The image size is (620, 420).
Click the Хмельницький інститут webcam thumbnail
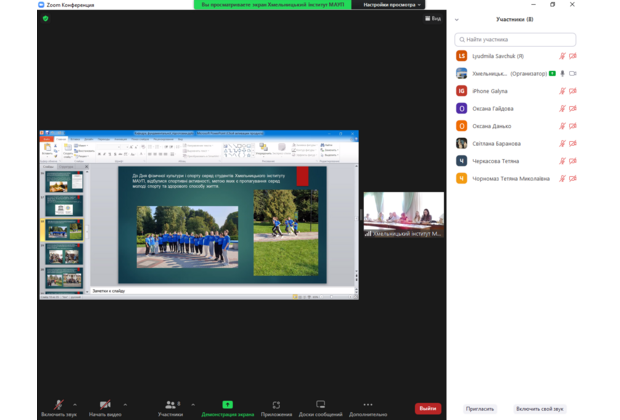[403, 214]
